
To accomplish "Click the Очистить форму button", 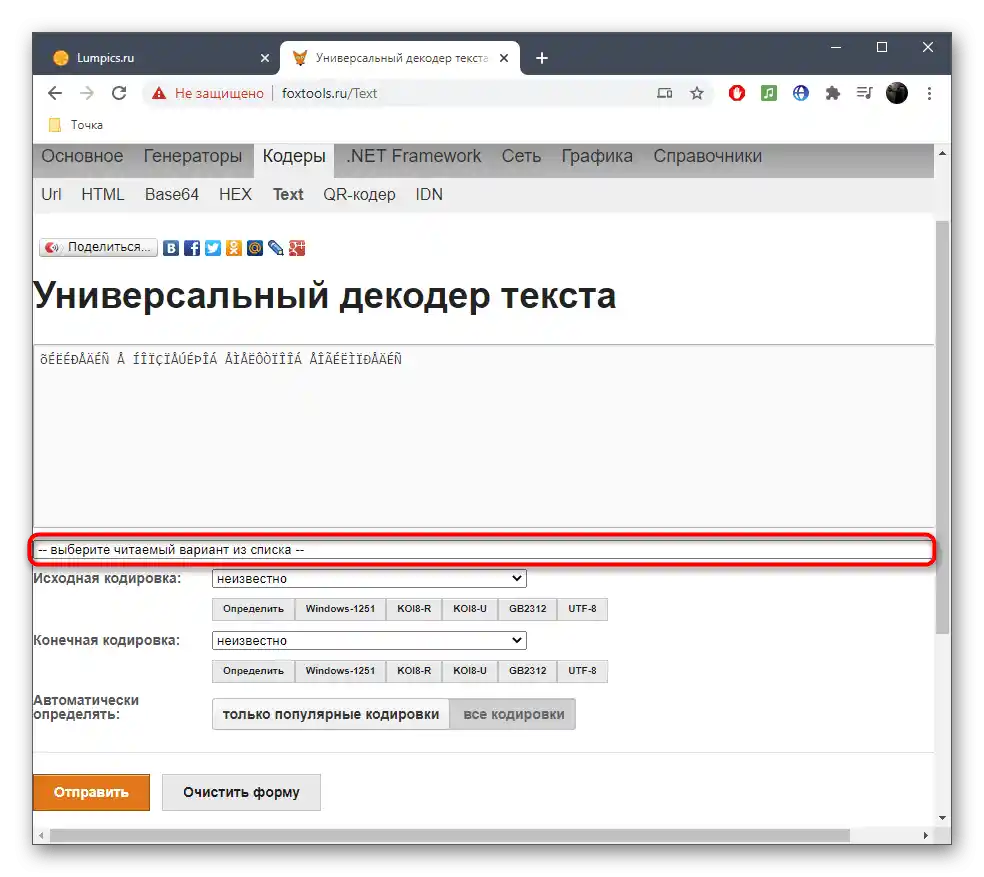I will [x=242, y=793].
